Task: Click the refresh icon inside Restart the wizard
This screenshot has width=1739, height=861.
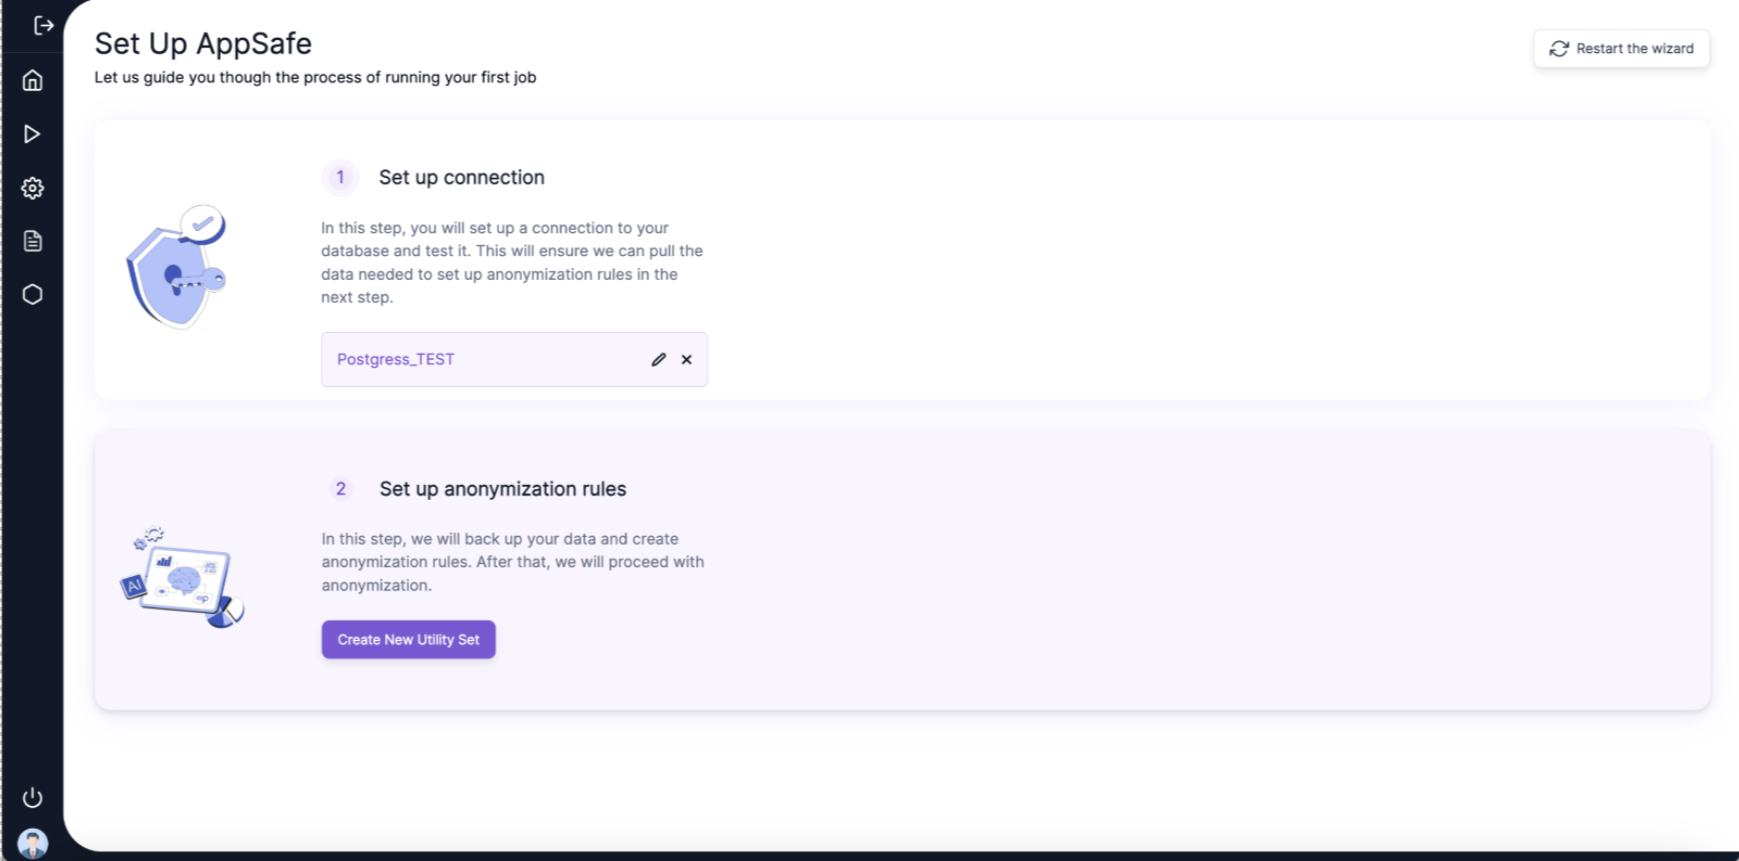Action: [1558, 48]
